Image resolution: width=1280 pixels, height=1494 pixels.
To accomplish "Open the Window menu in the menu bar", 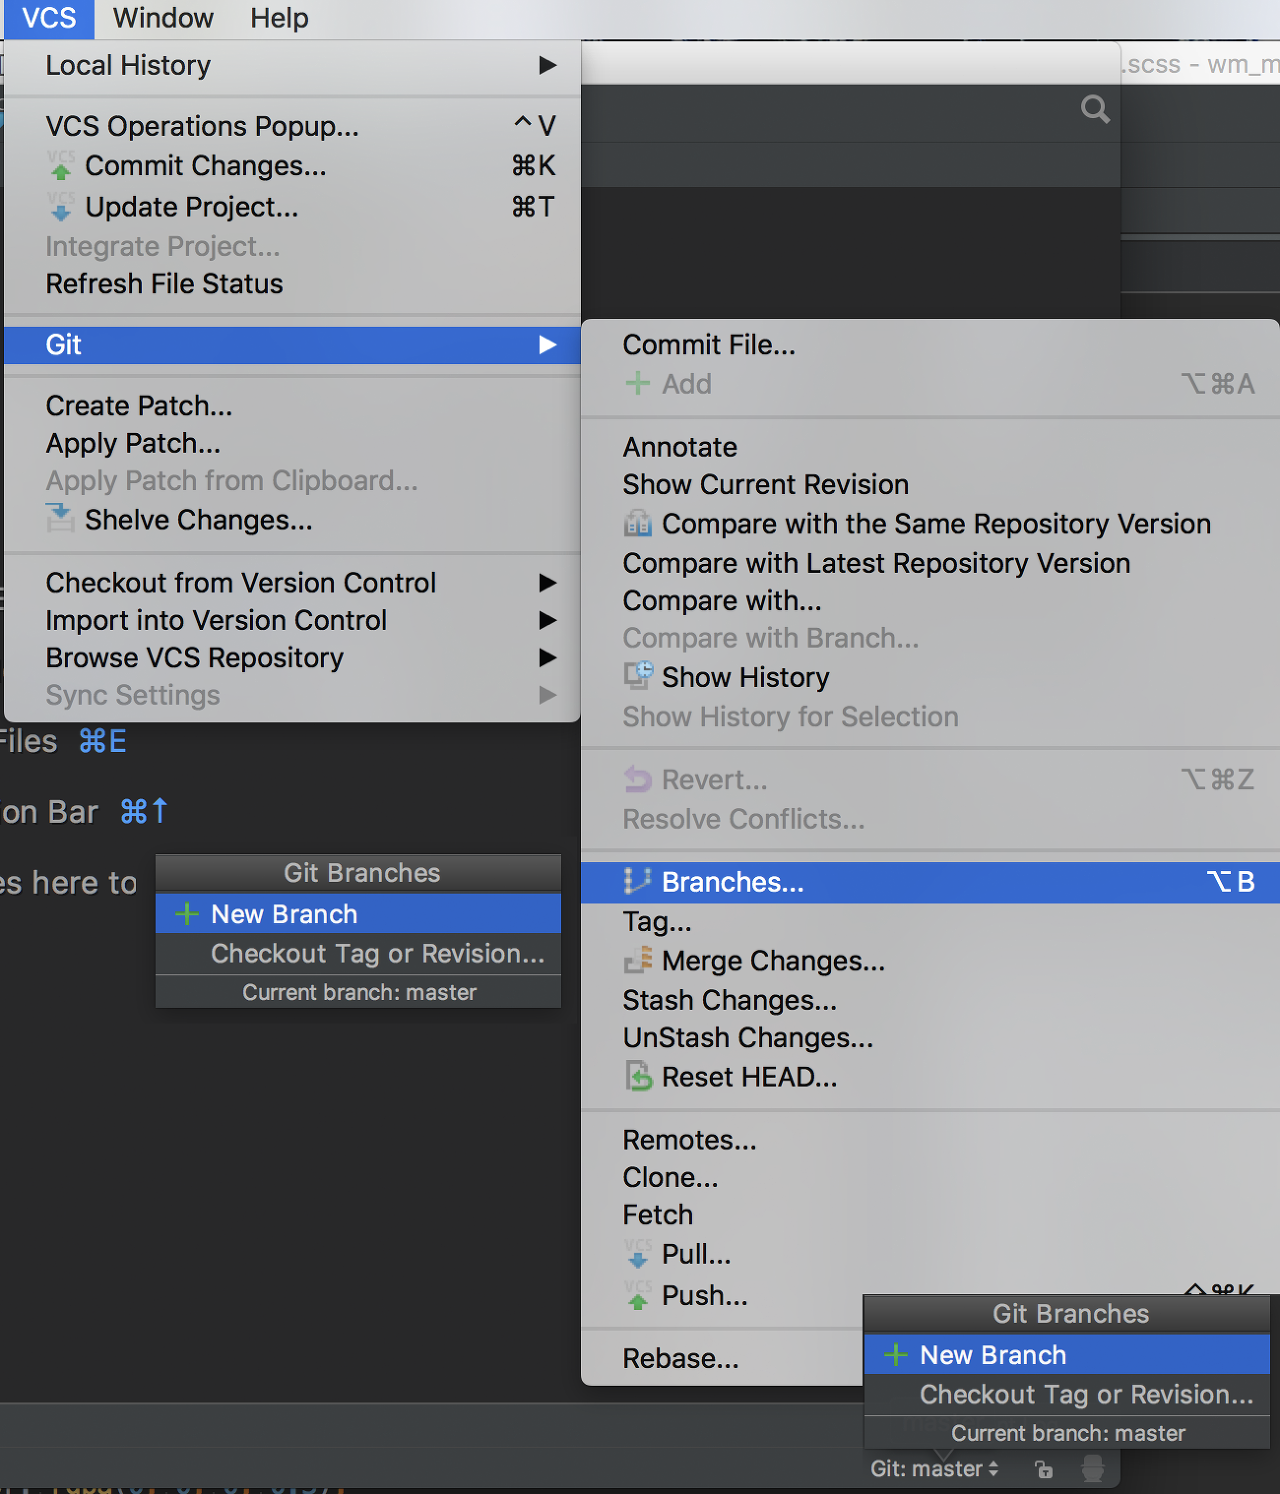I will click(x=163, y=18).
